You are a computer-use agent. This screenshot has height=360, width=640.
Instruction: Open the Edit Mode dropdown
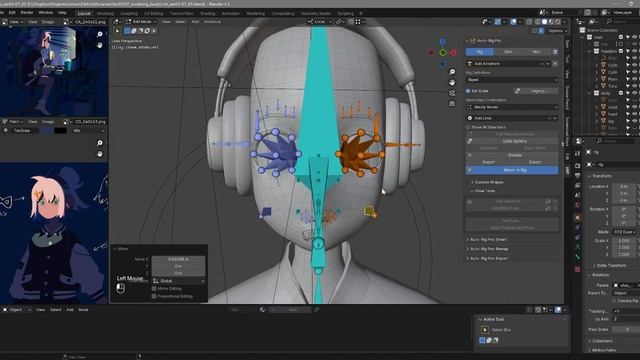141,22
